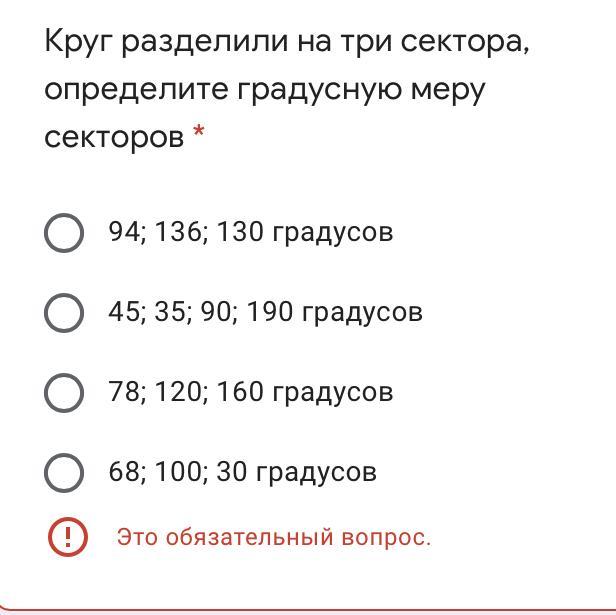Click the line 'определите градусную меру'
616x615 pixels.
pyautogui.click(x=264, y=90)
